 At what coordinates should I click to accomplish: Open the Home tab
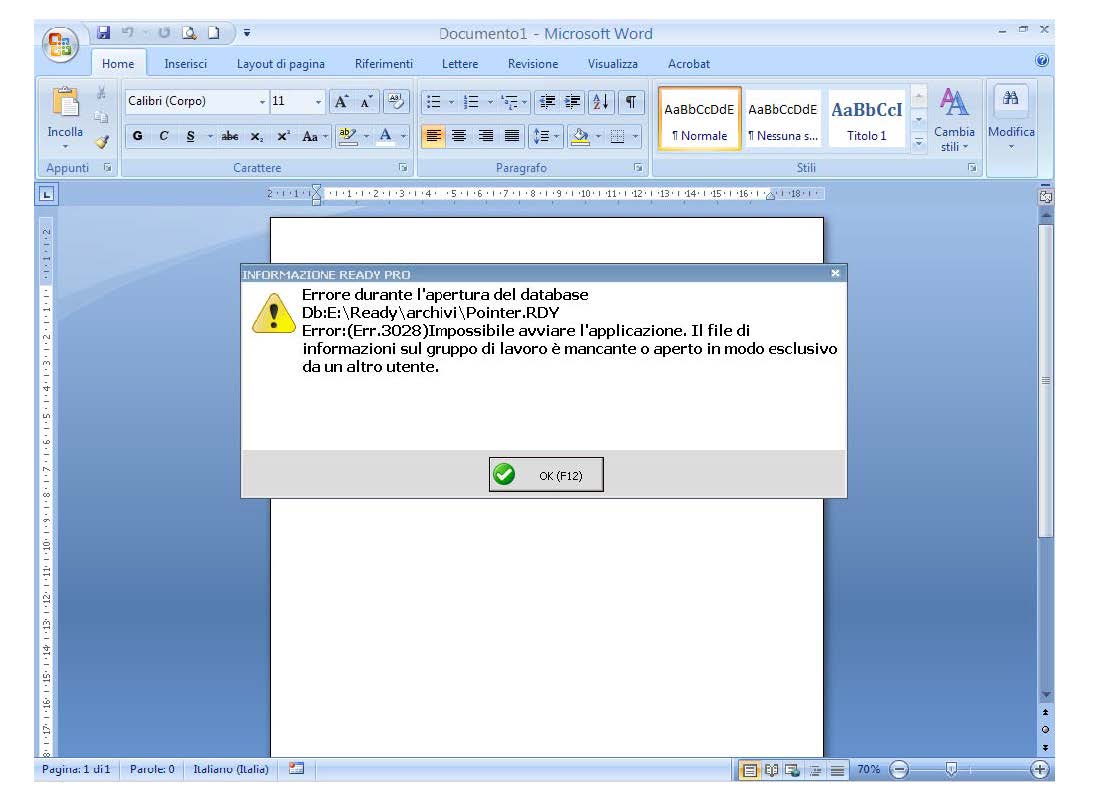pyautogui.click(x=118, y=64)
